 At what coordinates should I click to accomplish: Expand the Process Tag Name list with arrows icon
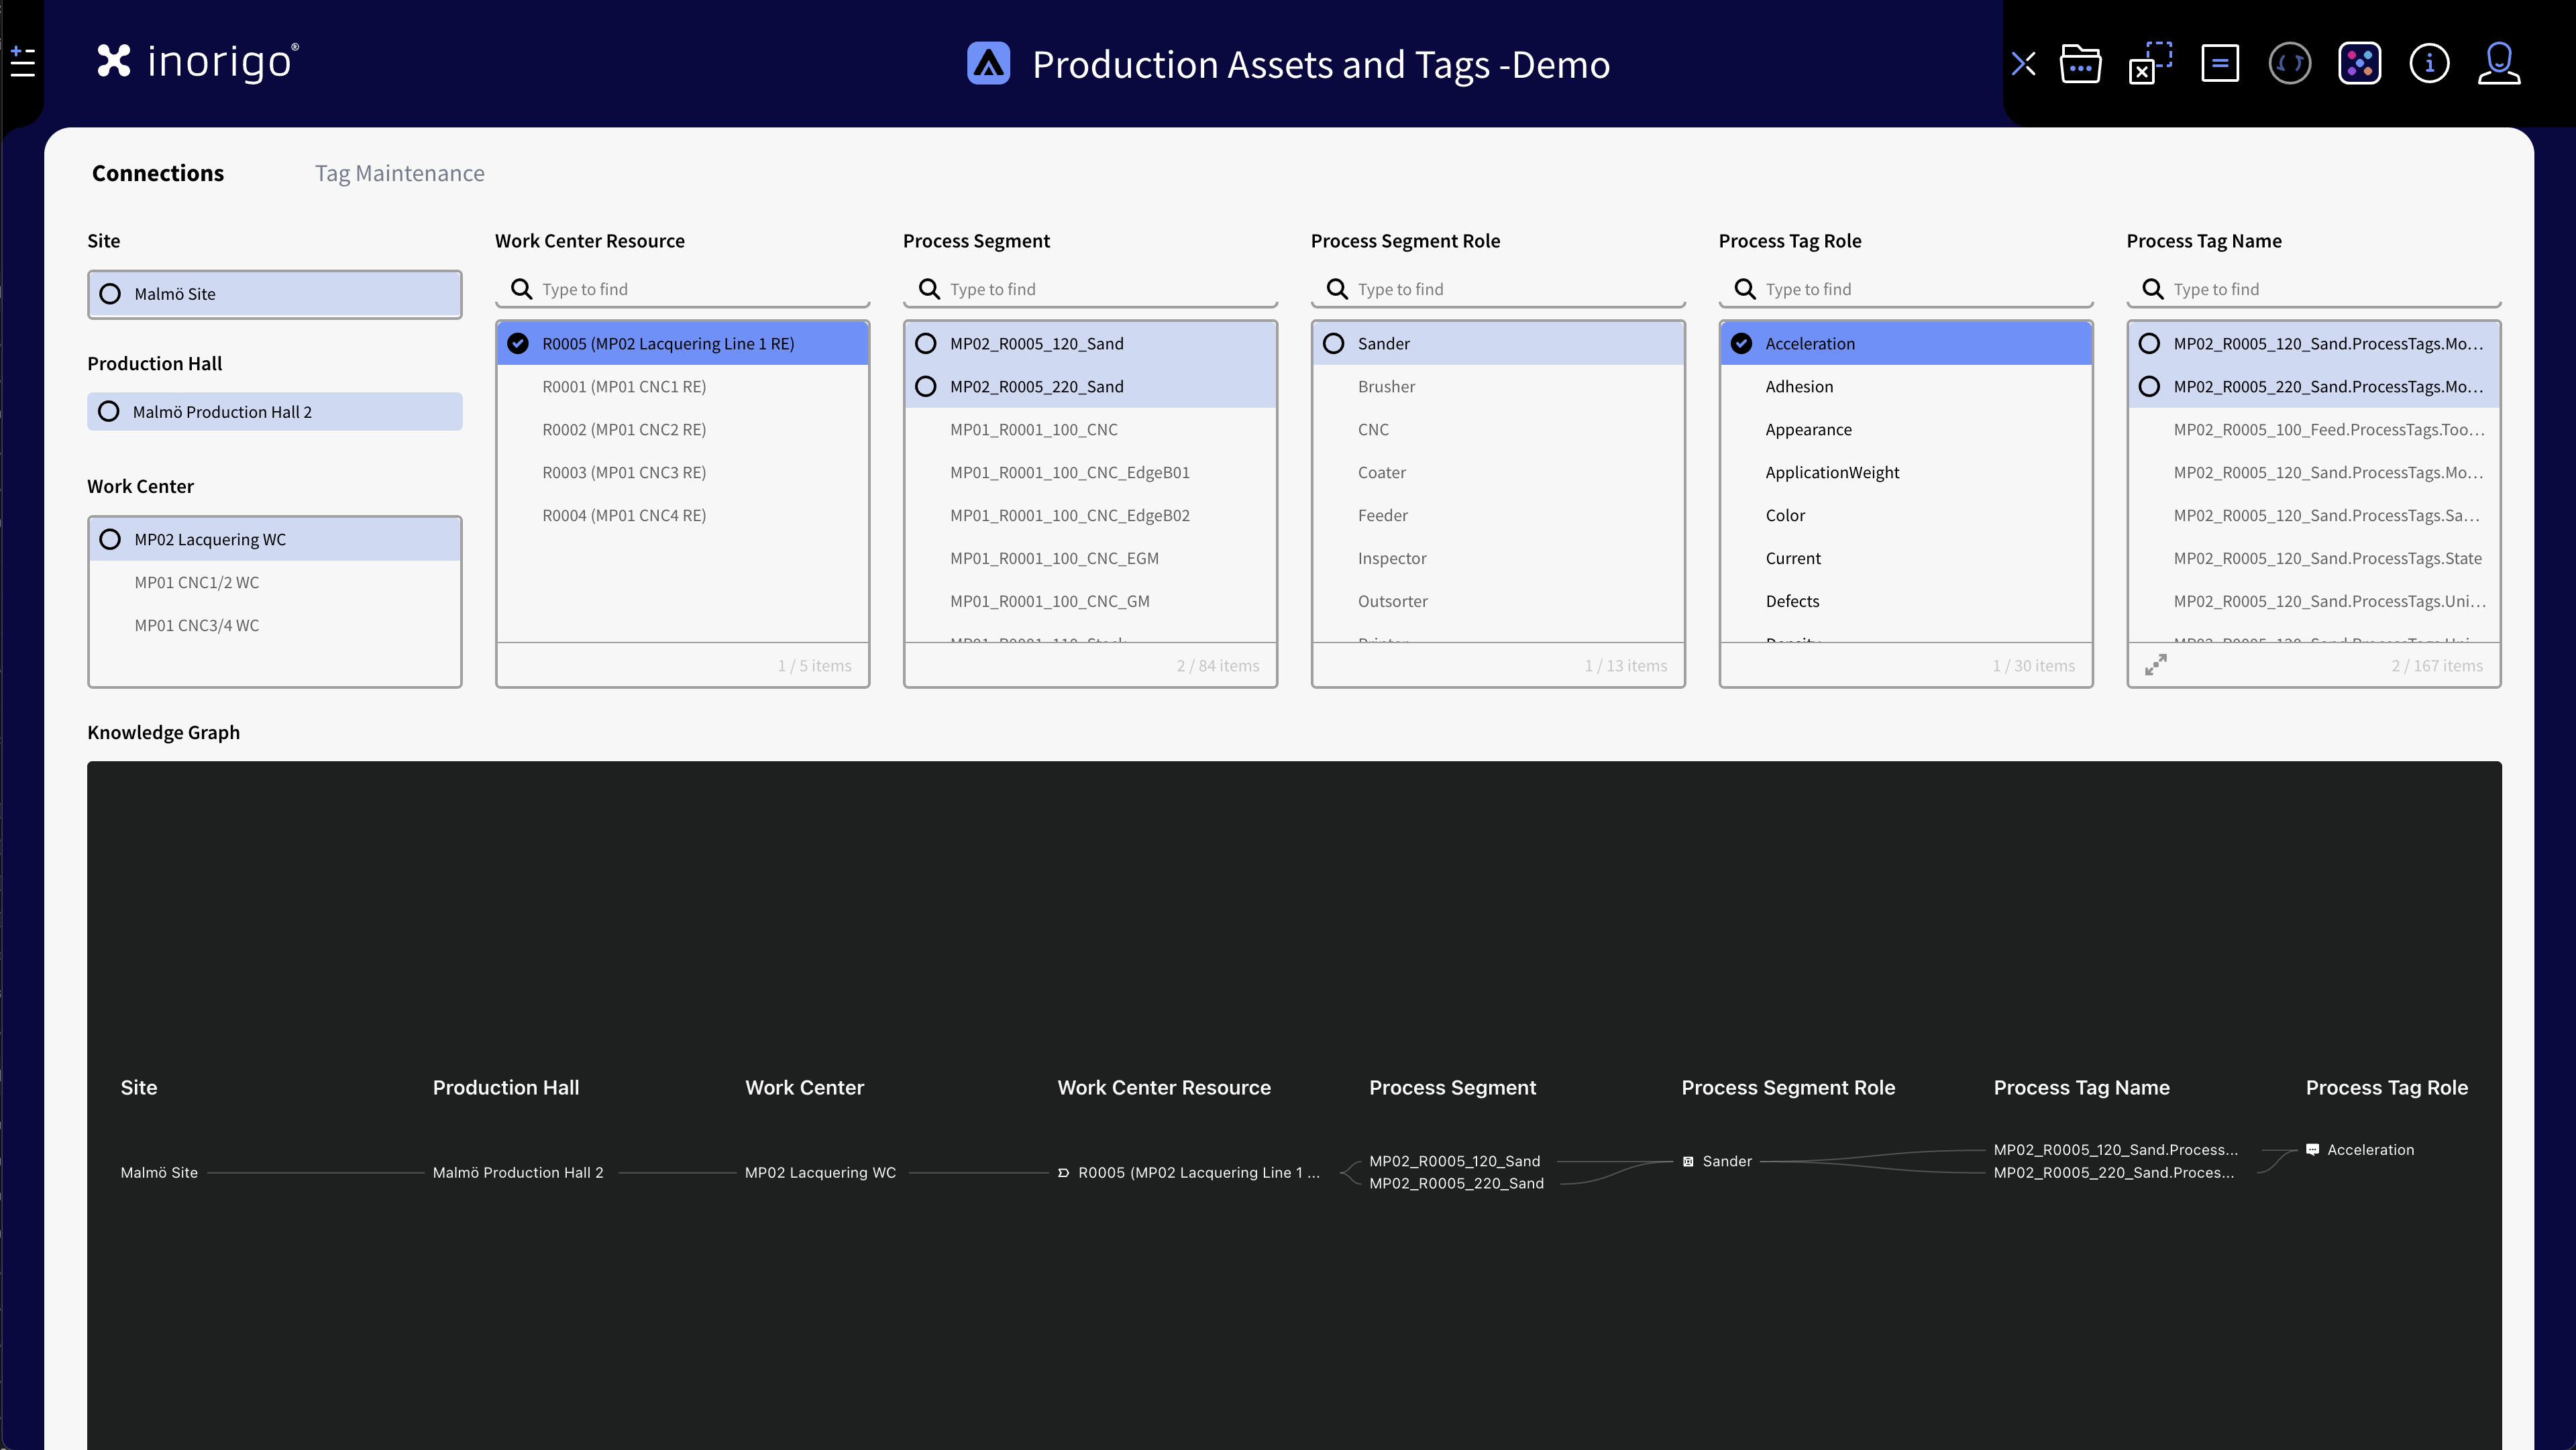click(2156, 664)
